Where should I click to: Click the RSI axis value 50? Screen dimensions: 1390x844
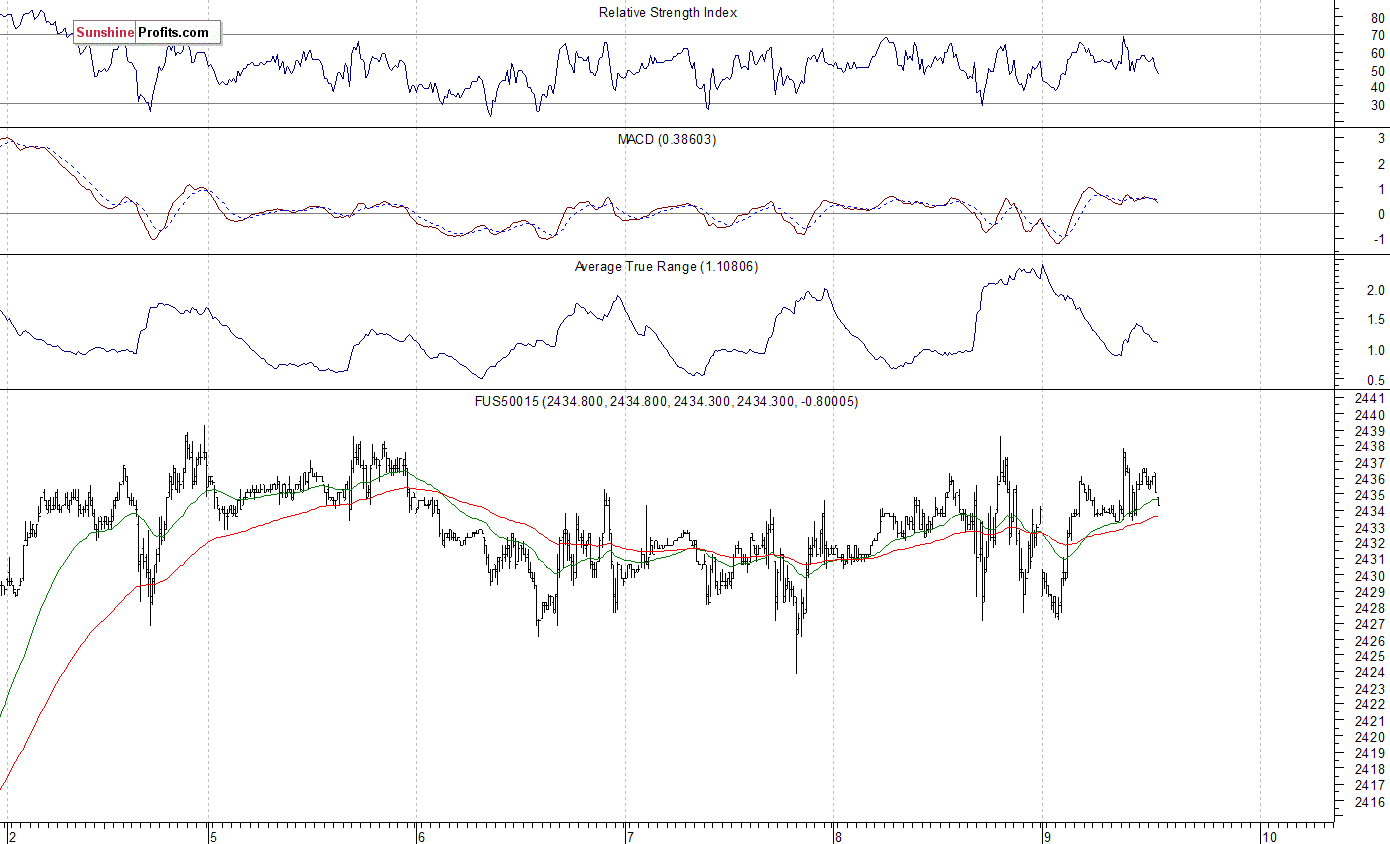pyautogui.click(x=1378, y=71)
